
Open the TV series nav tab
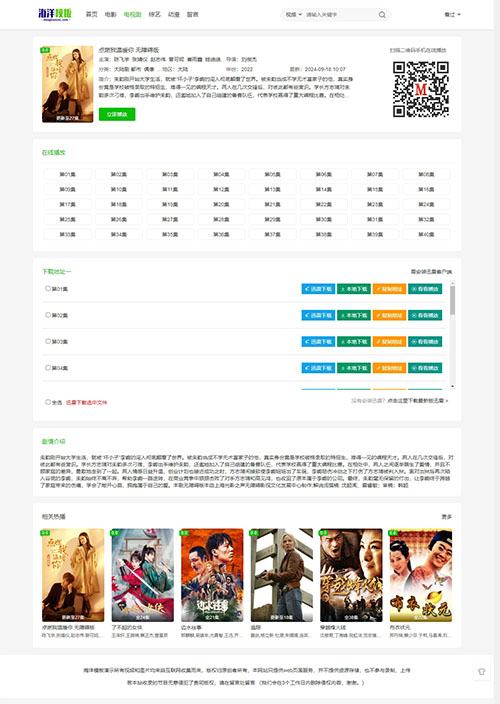(x=132, y=14)
